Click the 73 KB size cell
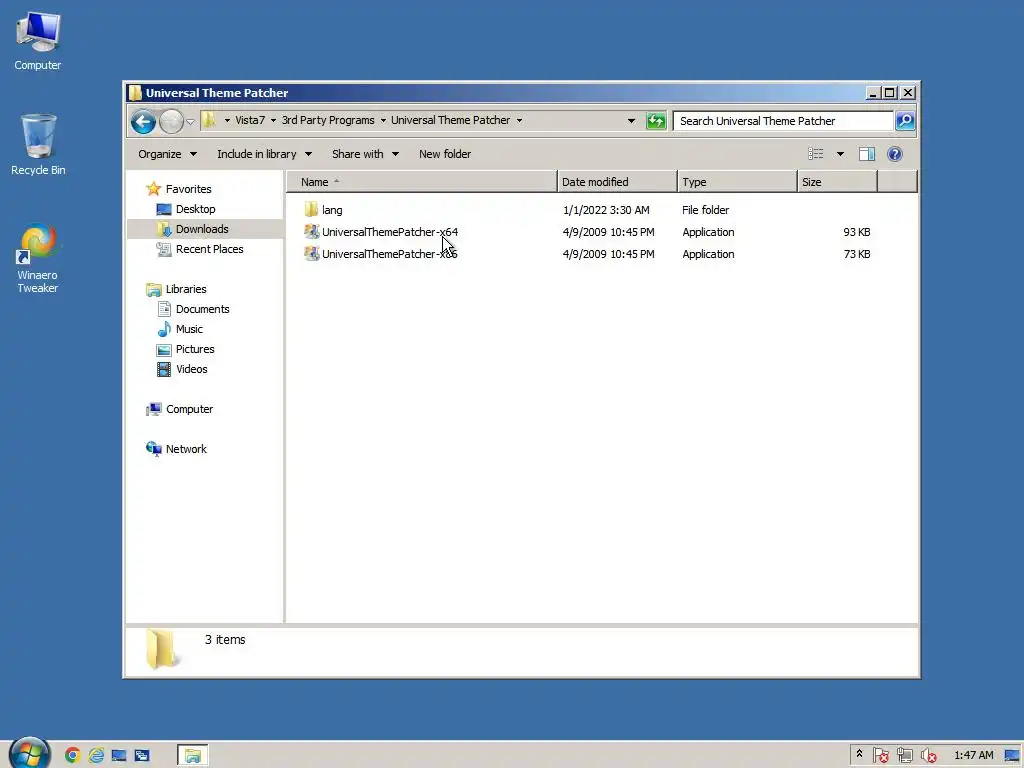Screen dimensions: 1024x768 (x=856, y=254)
